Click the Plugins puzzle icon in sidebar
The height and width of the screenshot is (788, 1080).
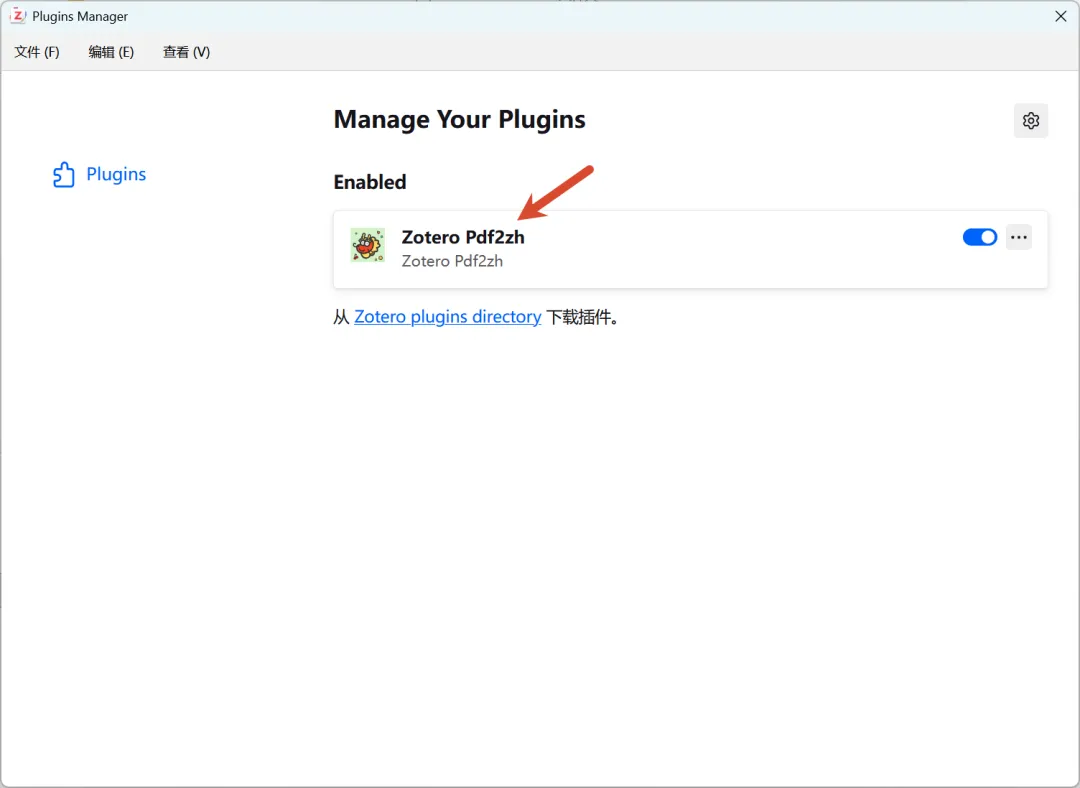click(x=63, y=174)
